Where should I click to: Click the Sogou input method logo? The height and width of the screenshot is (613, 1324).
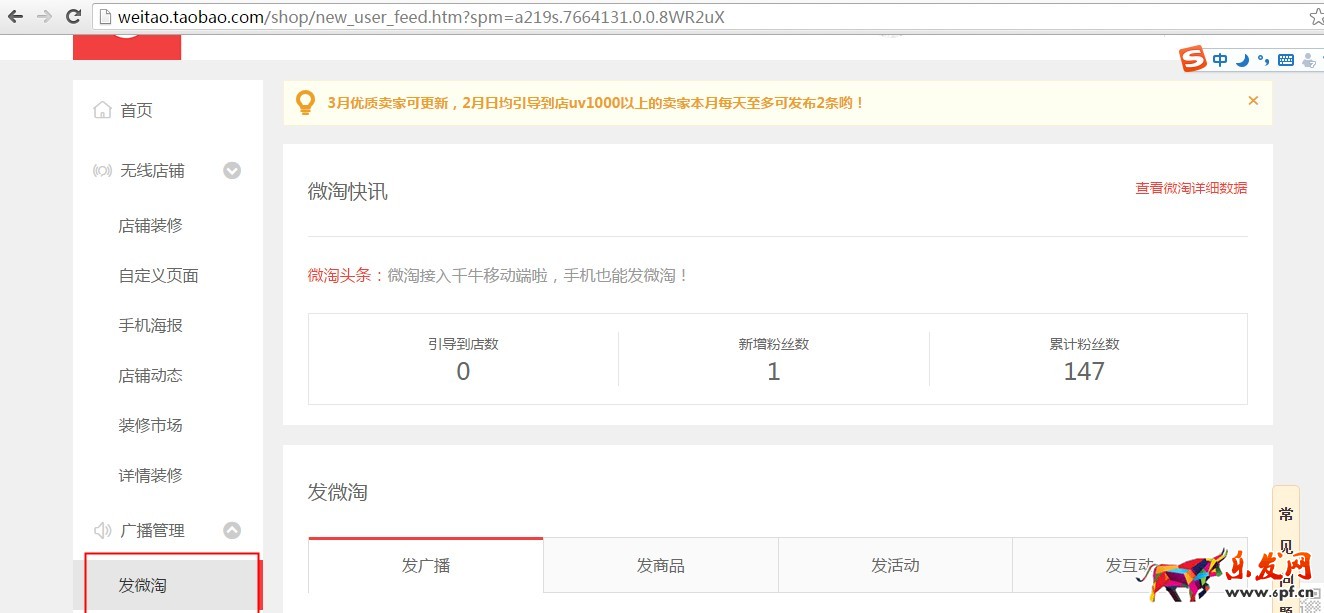click(x=1193, y=59)
